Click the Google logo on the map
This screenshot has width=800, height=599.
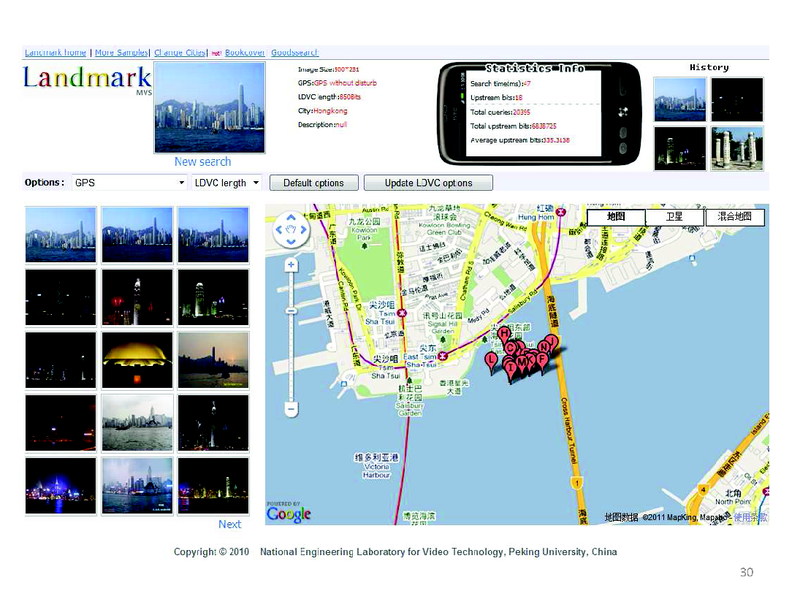tap(289, 513)
